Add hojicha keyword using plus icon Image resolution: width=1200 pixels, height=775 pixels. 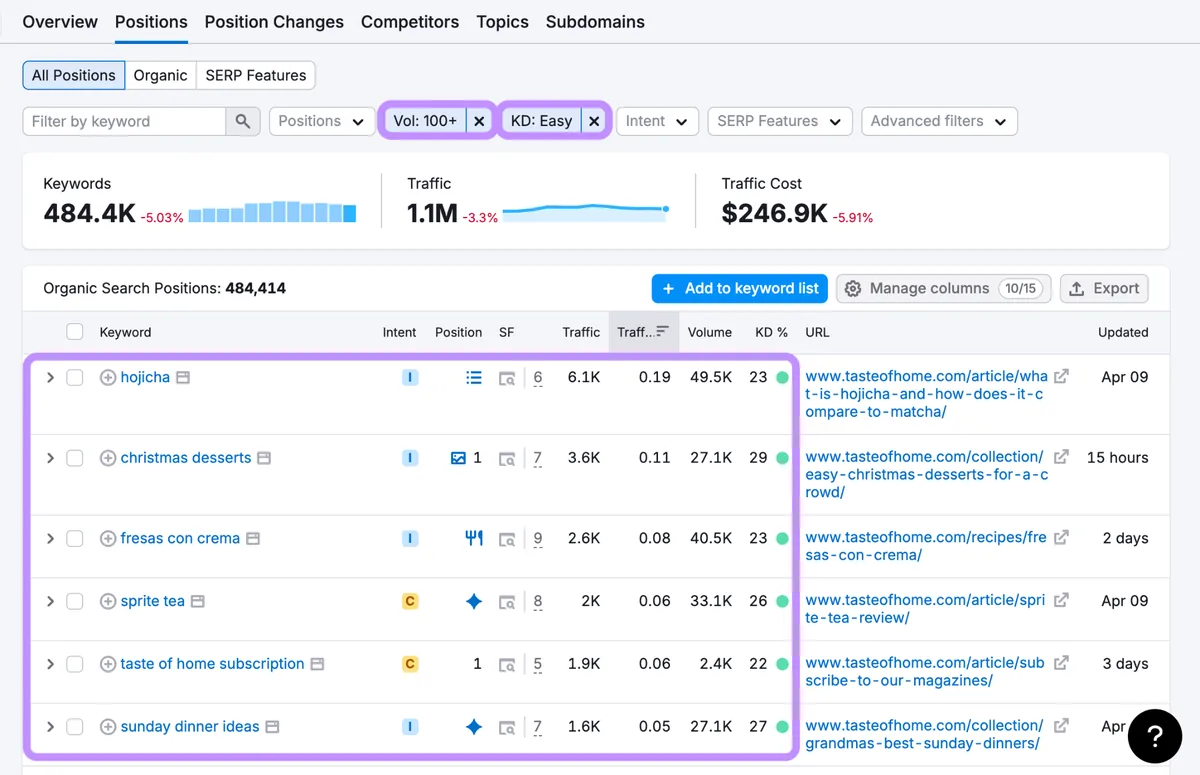coord(108,377)
